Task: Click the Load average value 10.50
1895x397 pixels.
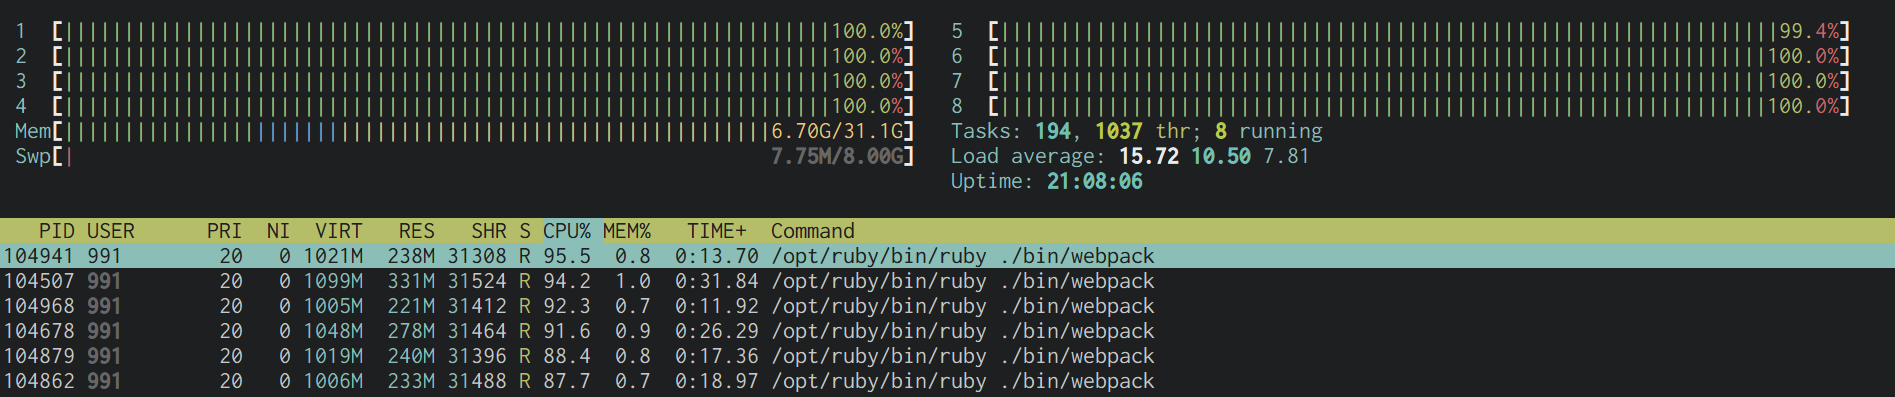Action: coord(1221,156)
